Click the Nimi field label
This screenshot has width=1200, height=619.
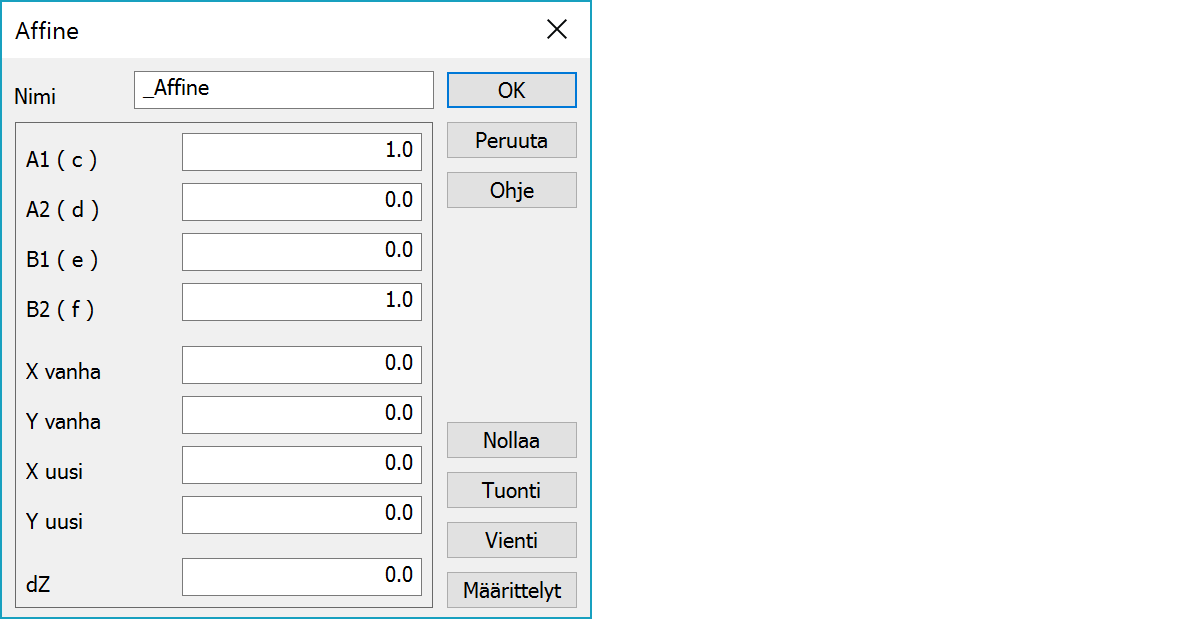coord(35,97)
